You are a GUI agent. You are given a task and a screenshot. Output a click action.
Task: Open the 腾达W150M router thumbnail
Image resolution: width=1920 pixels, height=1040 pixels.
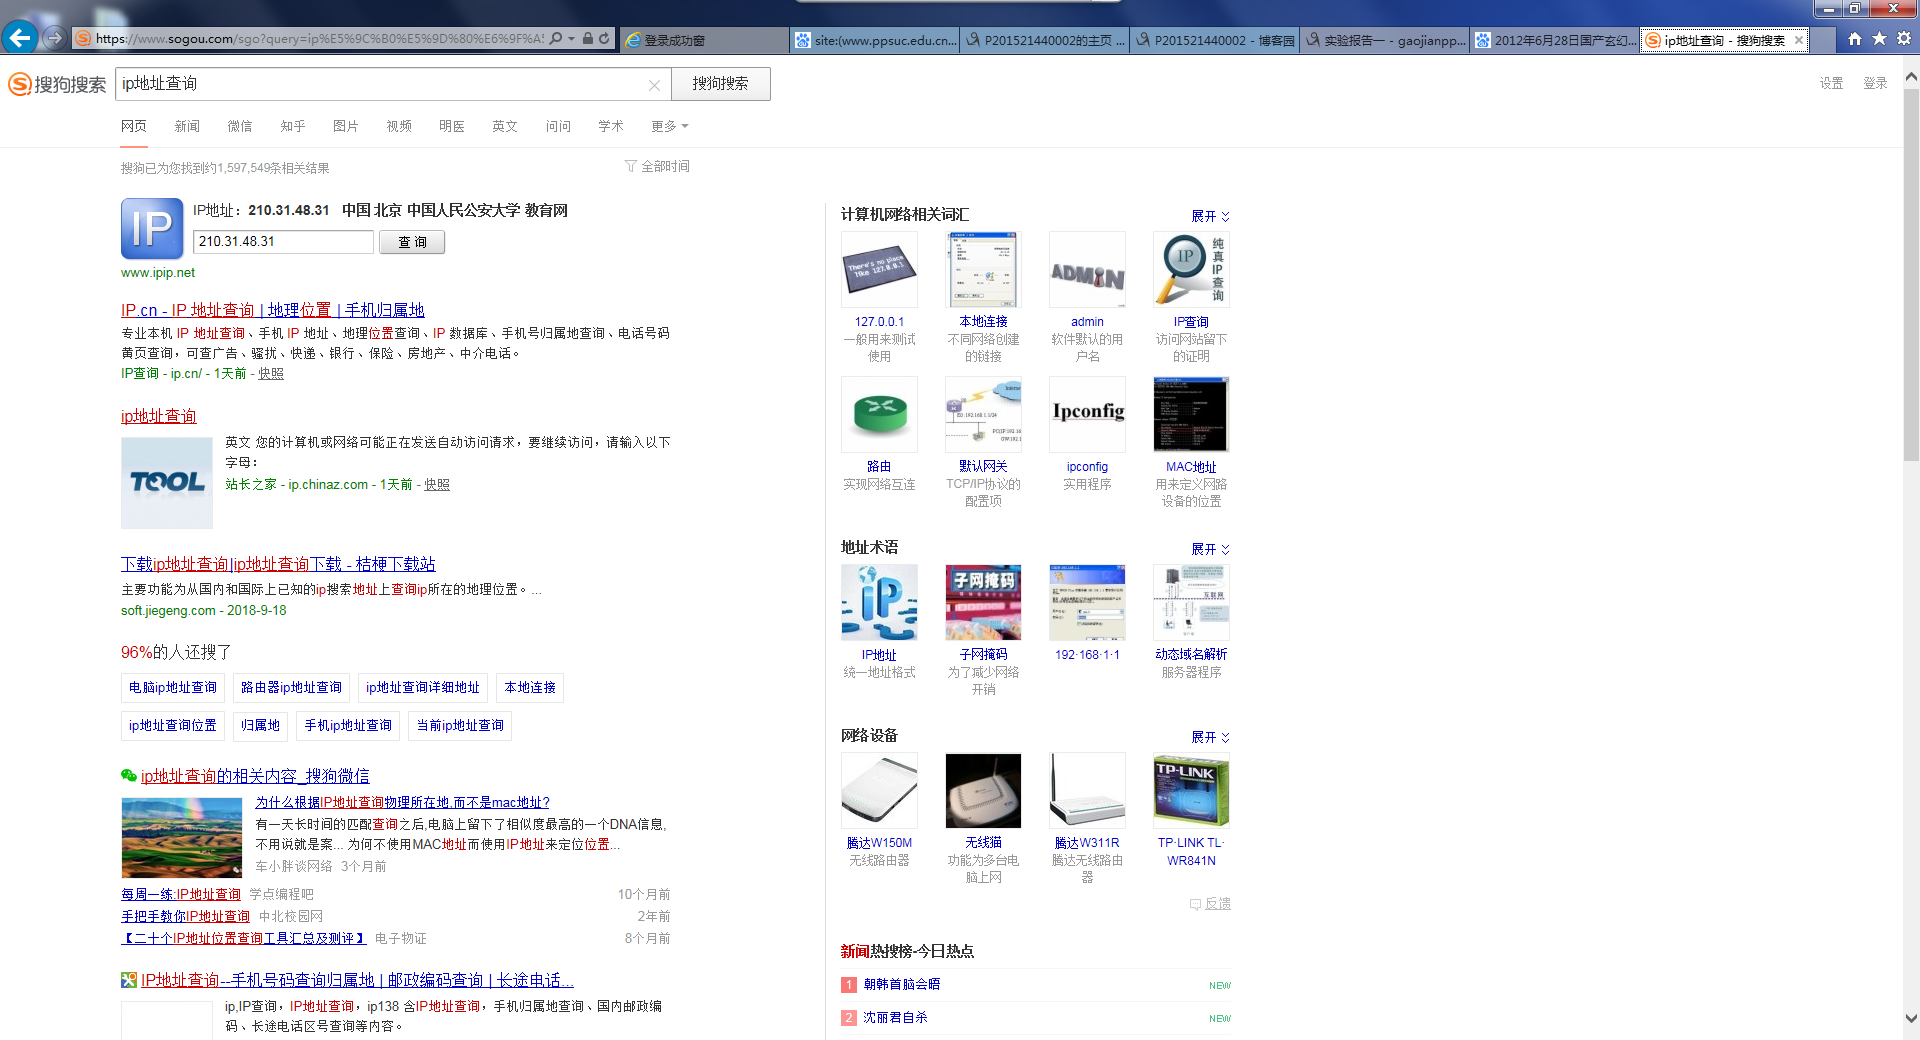(x=879, y=790)
